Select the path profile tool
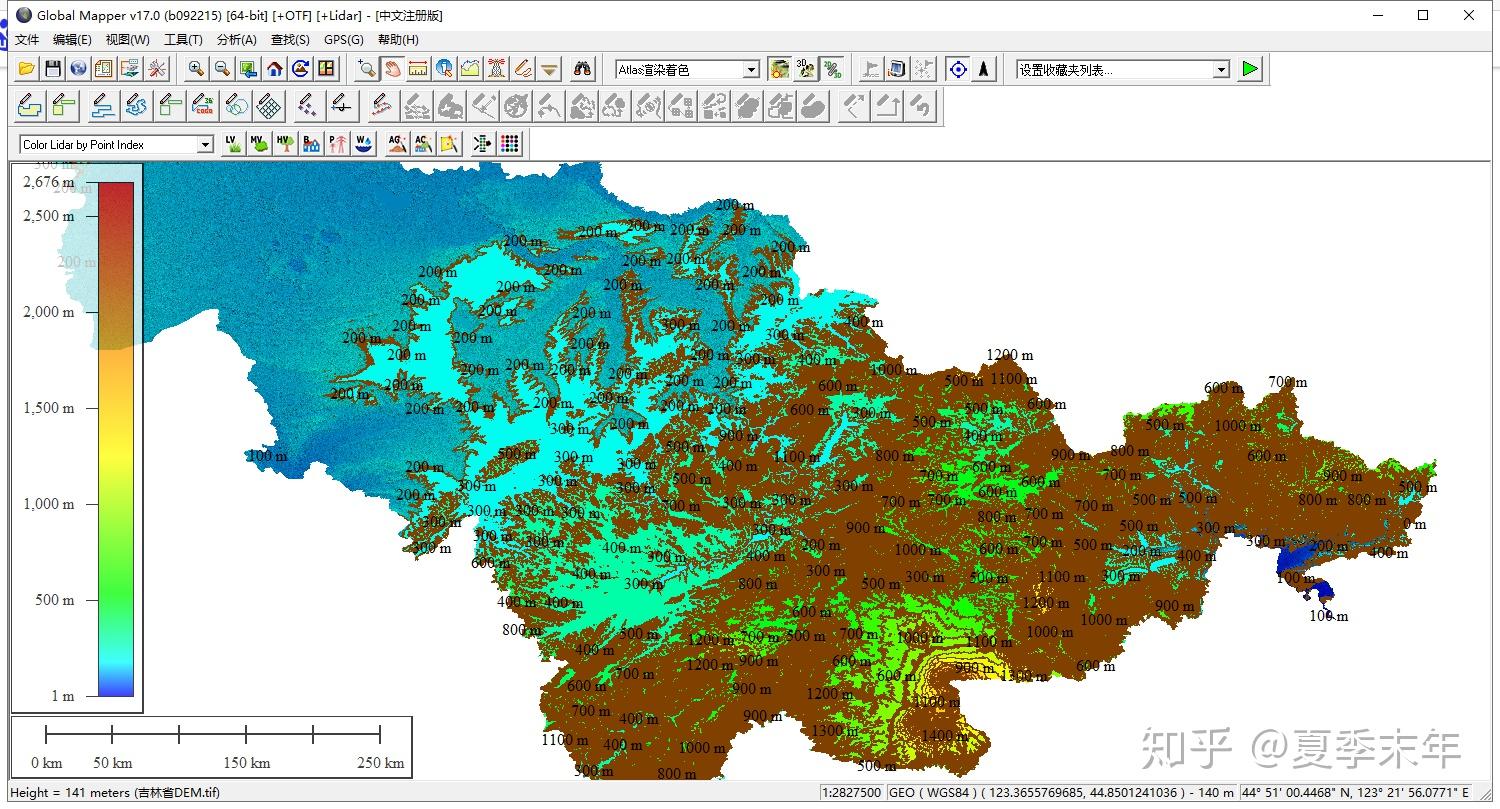Screen dimensions: 1500x809 click(471, 69)
